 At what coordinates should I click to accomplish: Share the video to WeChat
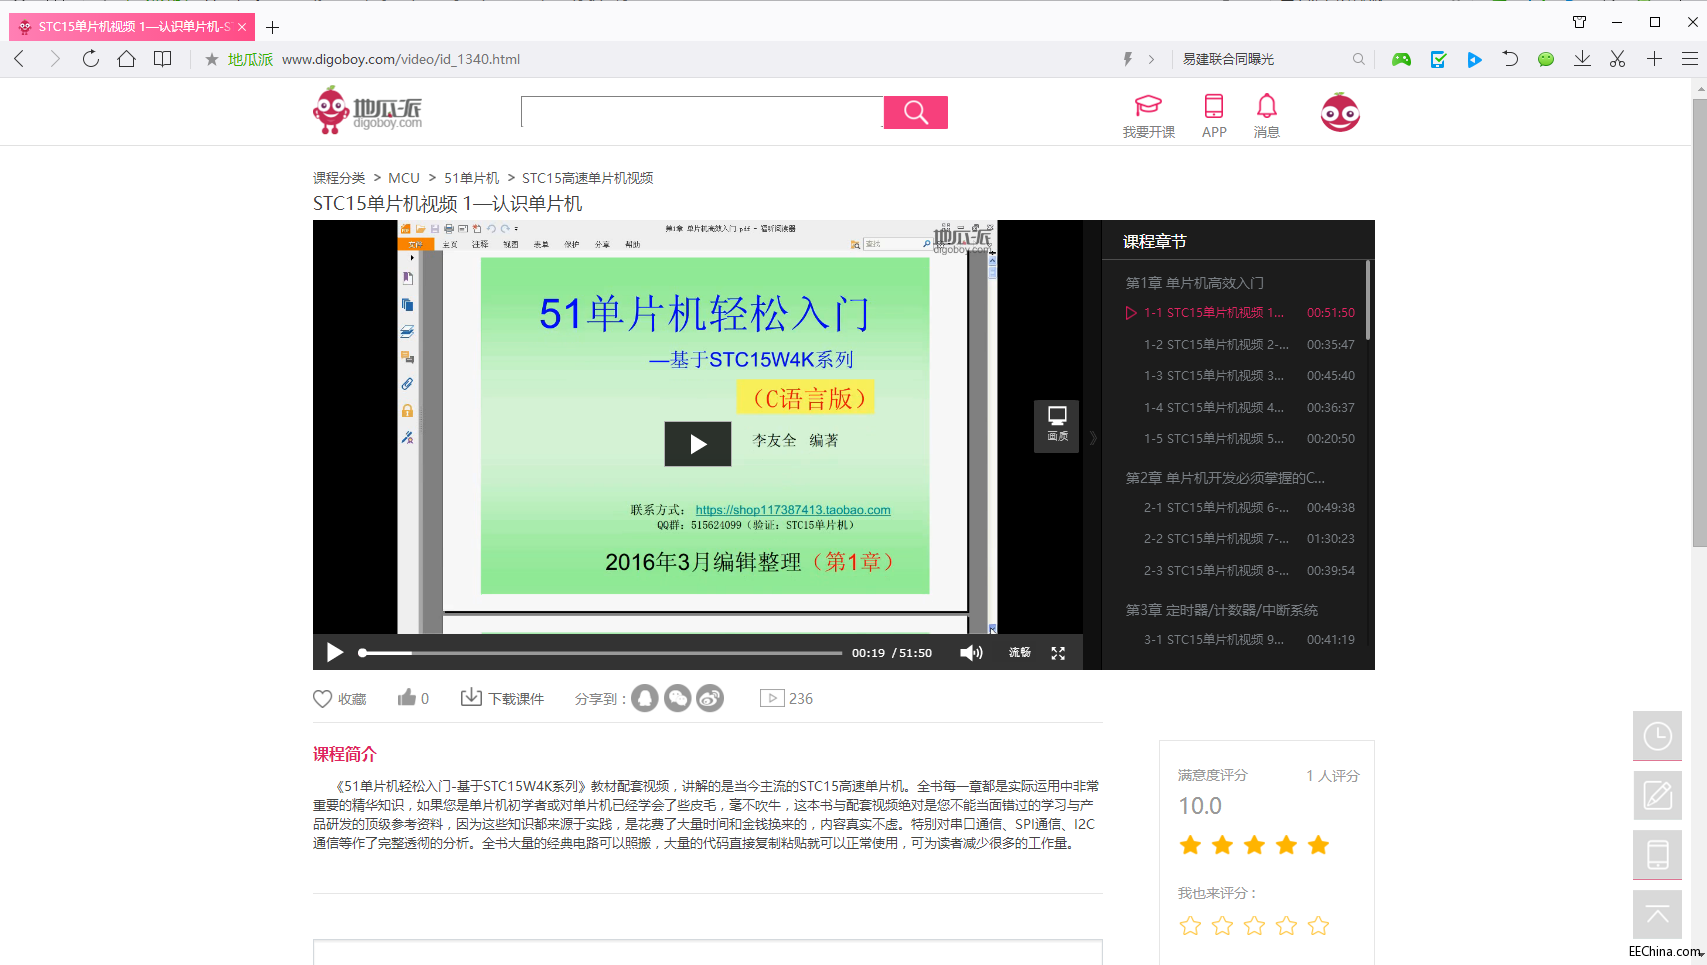click(x=677, y=698)
